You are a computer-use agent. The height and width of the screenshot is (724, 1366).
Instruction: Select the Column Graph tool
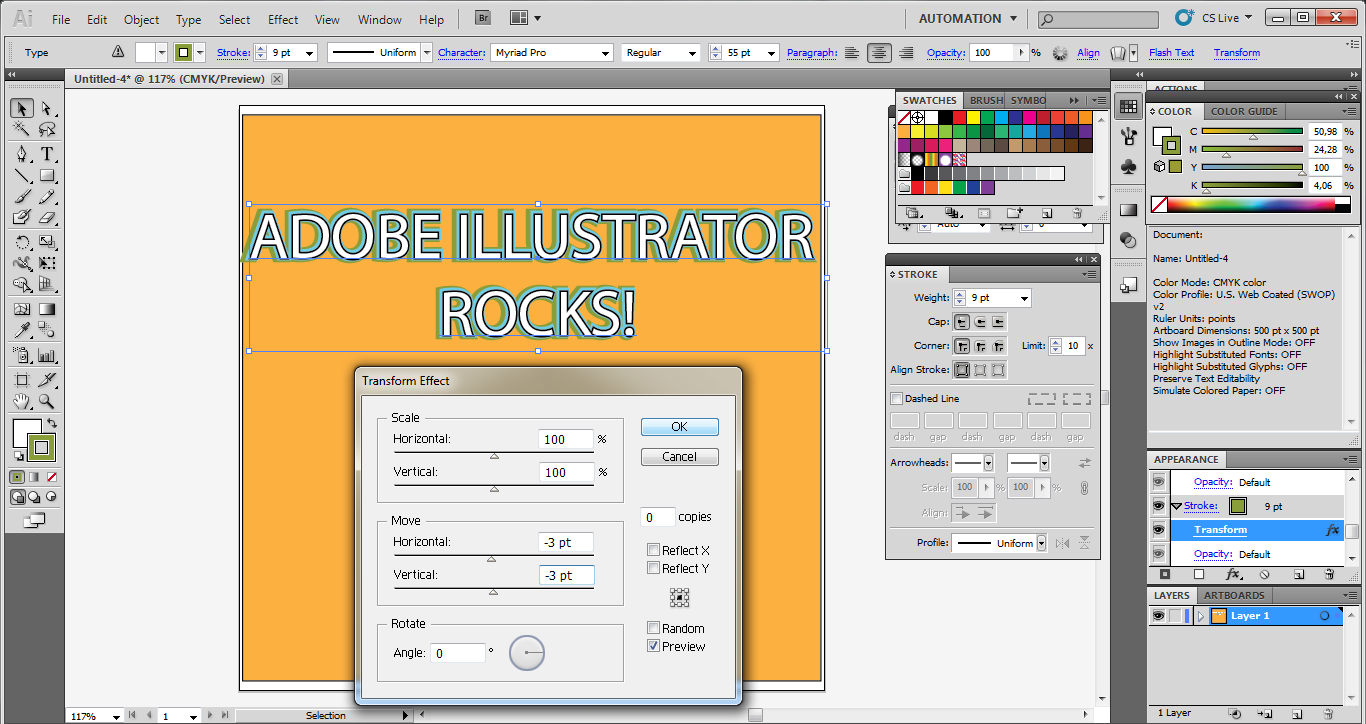pos(46,354)
